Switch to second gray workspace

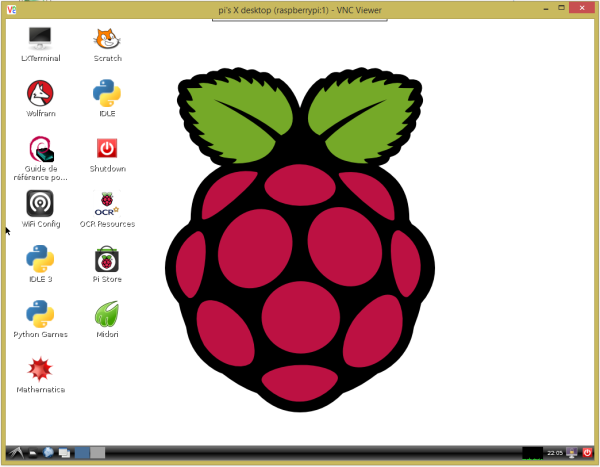(x=97, y=453)
